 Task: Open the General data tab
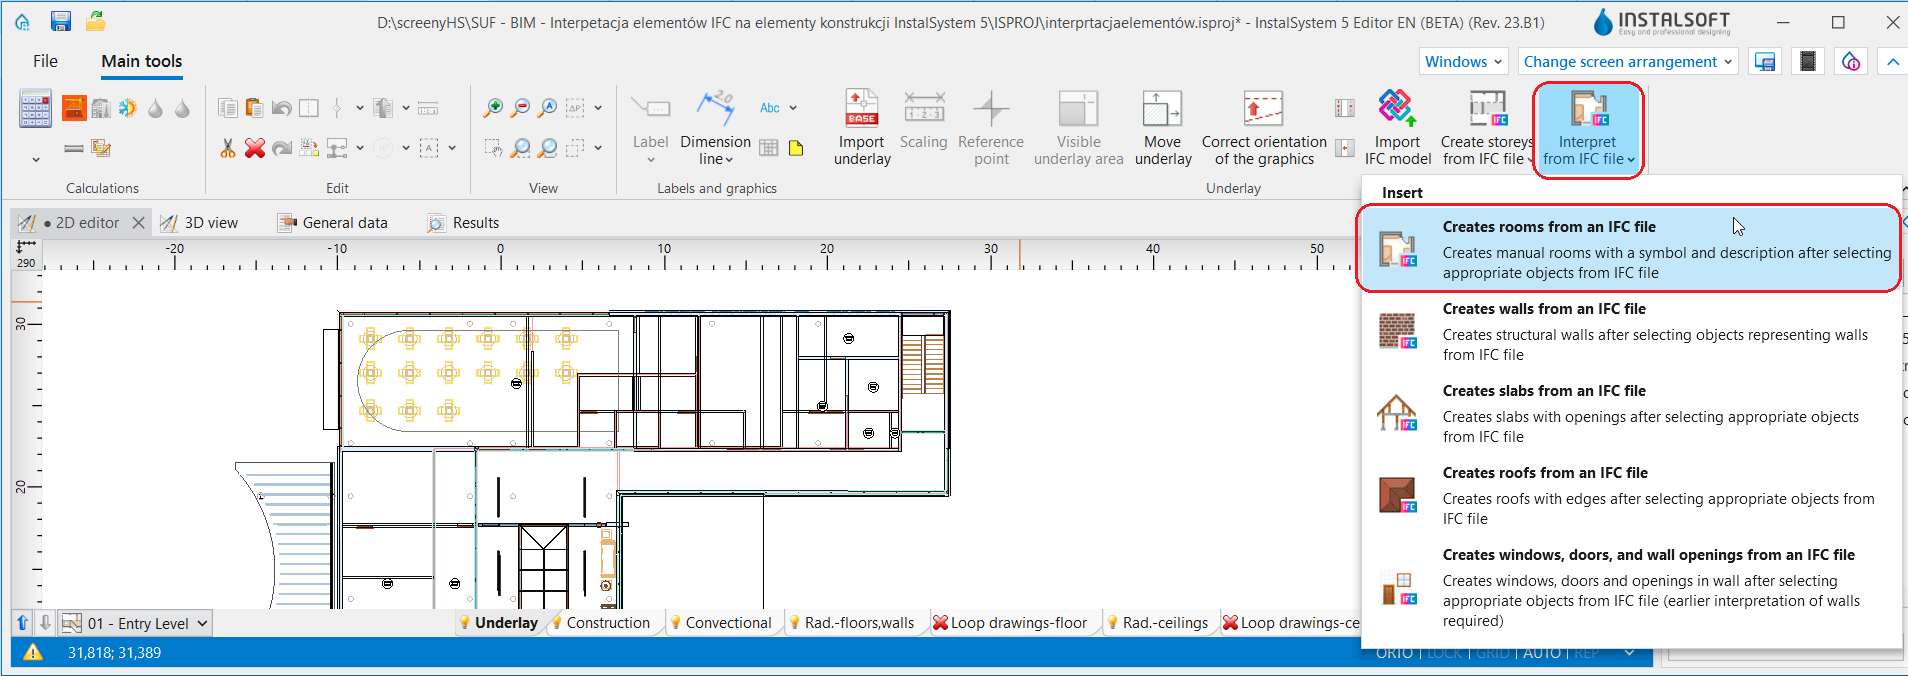pyautogui.click(x=333, y=222)
